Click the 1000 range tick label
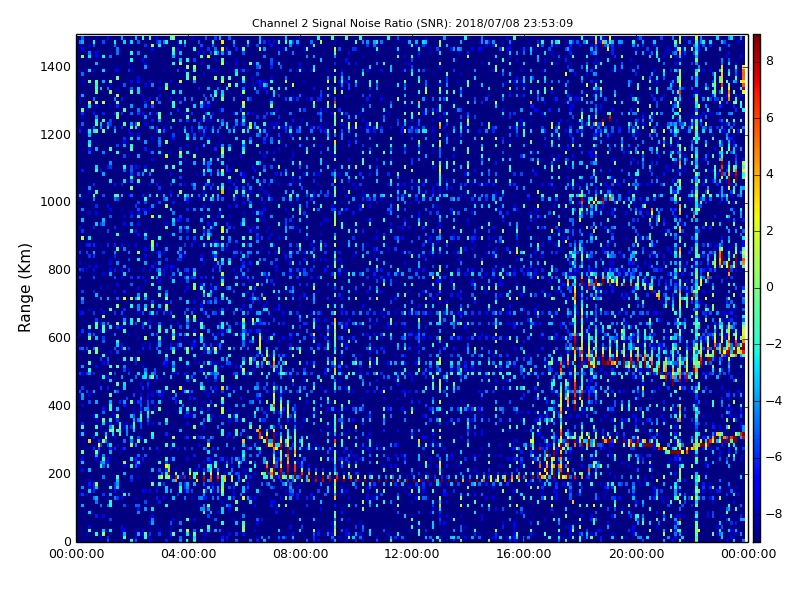Screen dimensions: 800x600 [56, 202]
